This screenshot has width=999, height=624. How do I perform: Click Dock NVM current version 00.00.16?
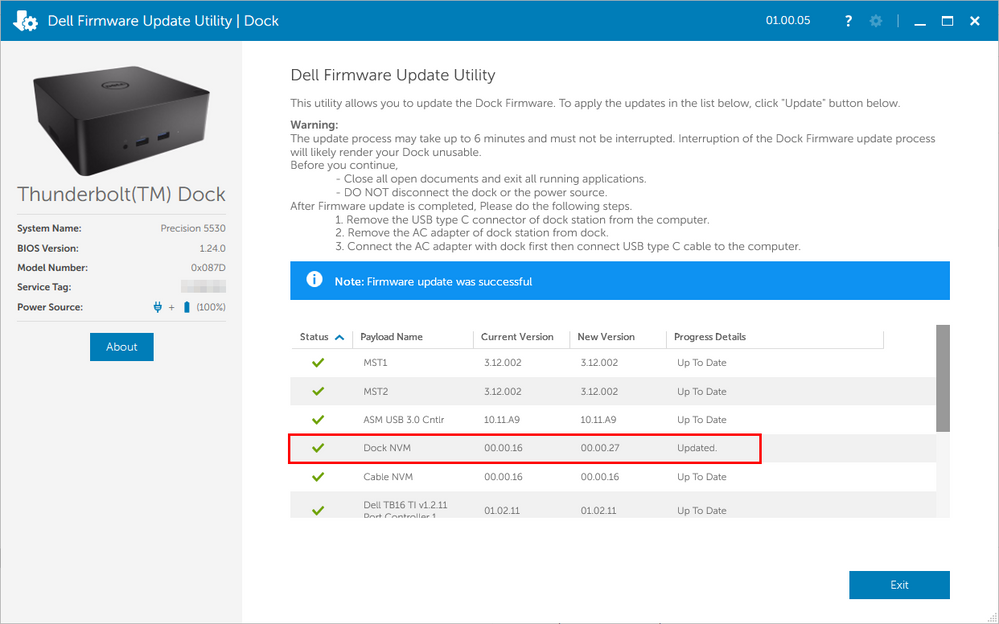(x=503, y=448)
